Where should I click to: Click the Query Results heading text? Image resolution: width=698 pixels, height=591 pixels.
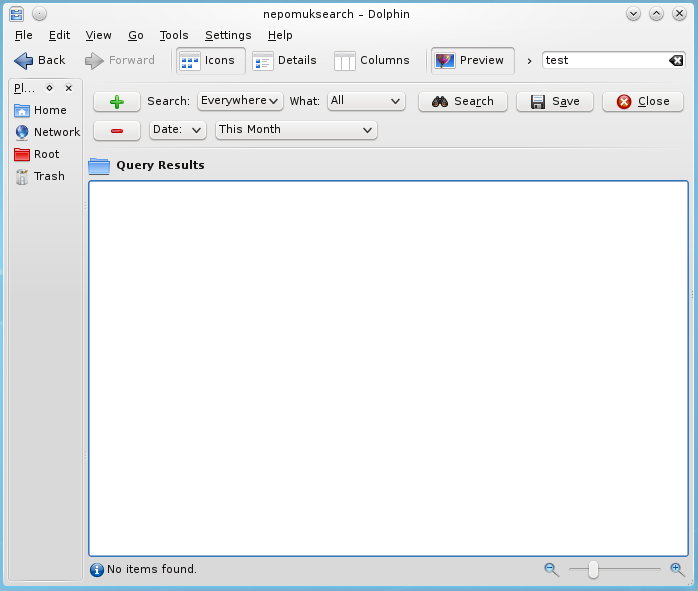tap(160, 165)
